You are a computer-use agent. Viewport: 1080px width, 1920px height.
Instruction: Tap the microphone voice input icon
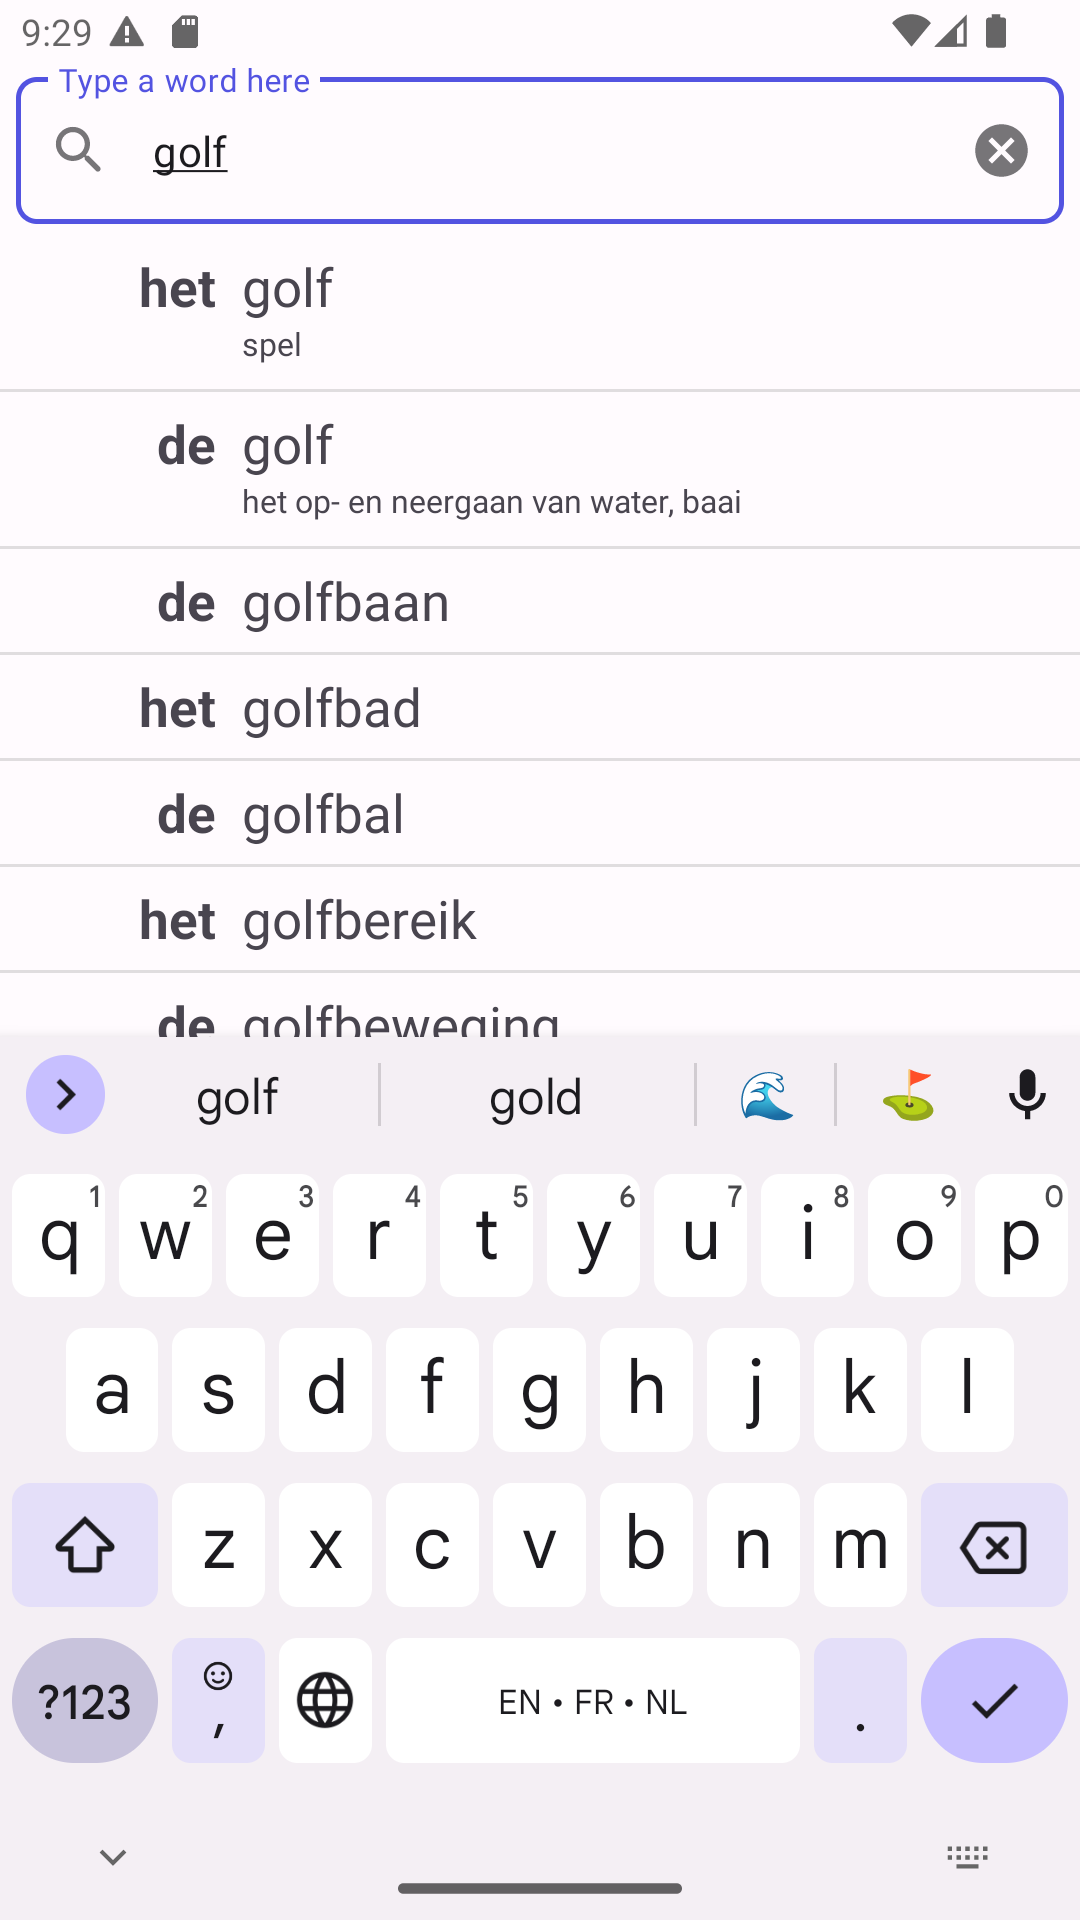click(x=1027, y=1095)
